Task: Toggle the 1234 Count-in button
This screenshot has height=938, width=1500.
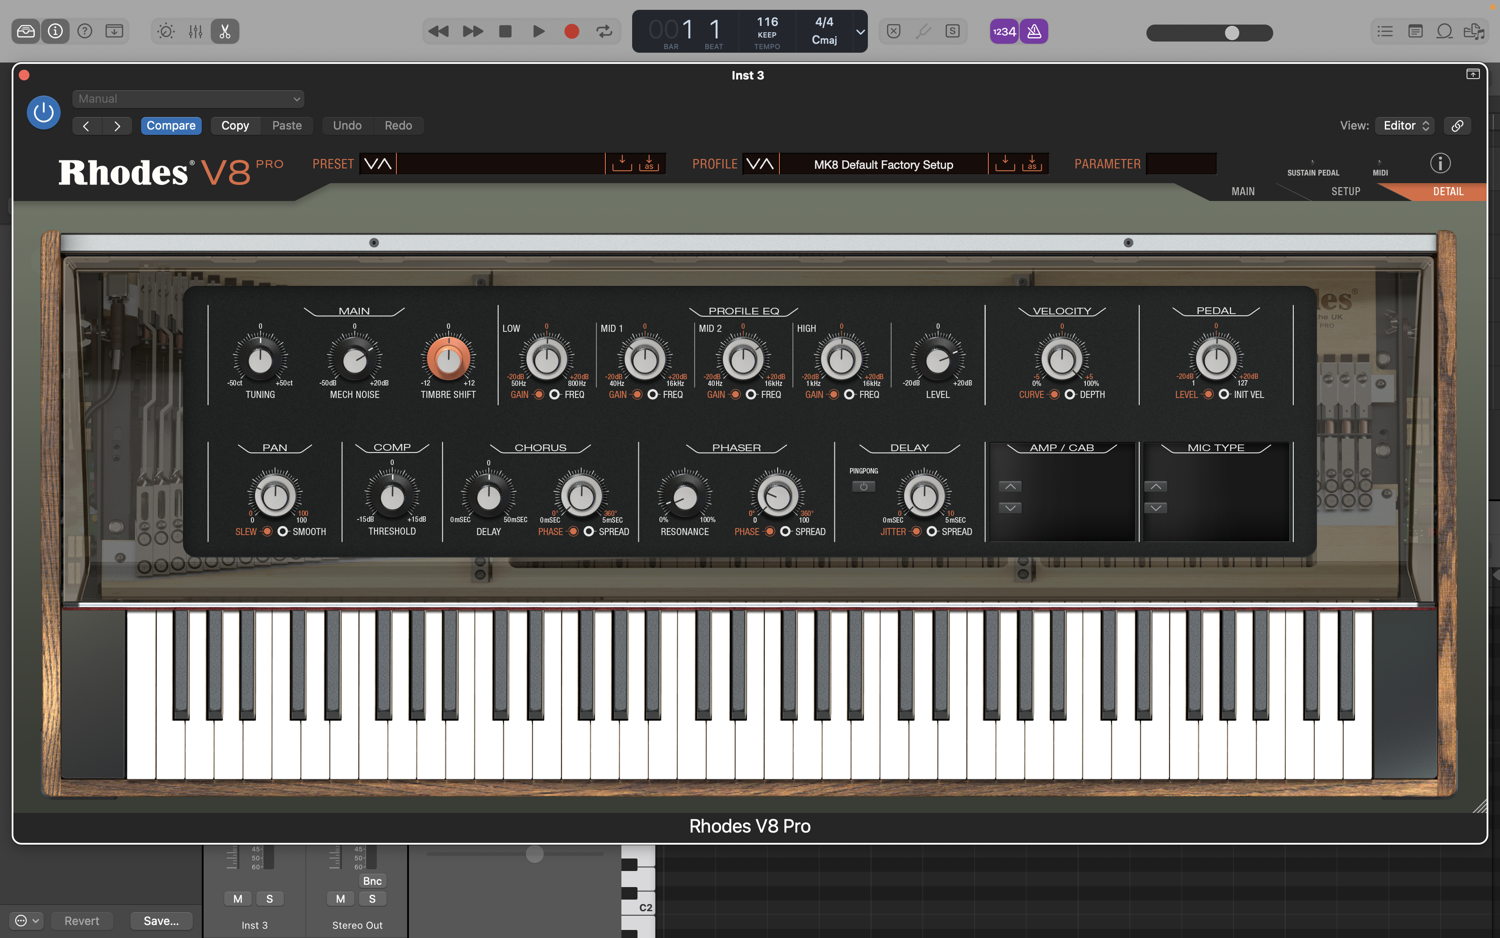Action: (x=1004, y=31)
